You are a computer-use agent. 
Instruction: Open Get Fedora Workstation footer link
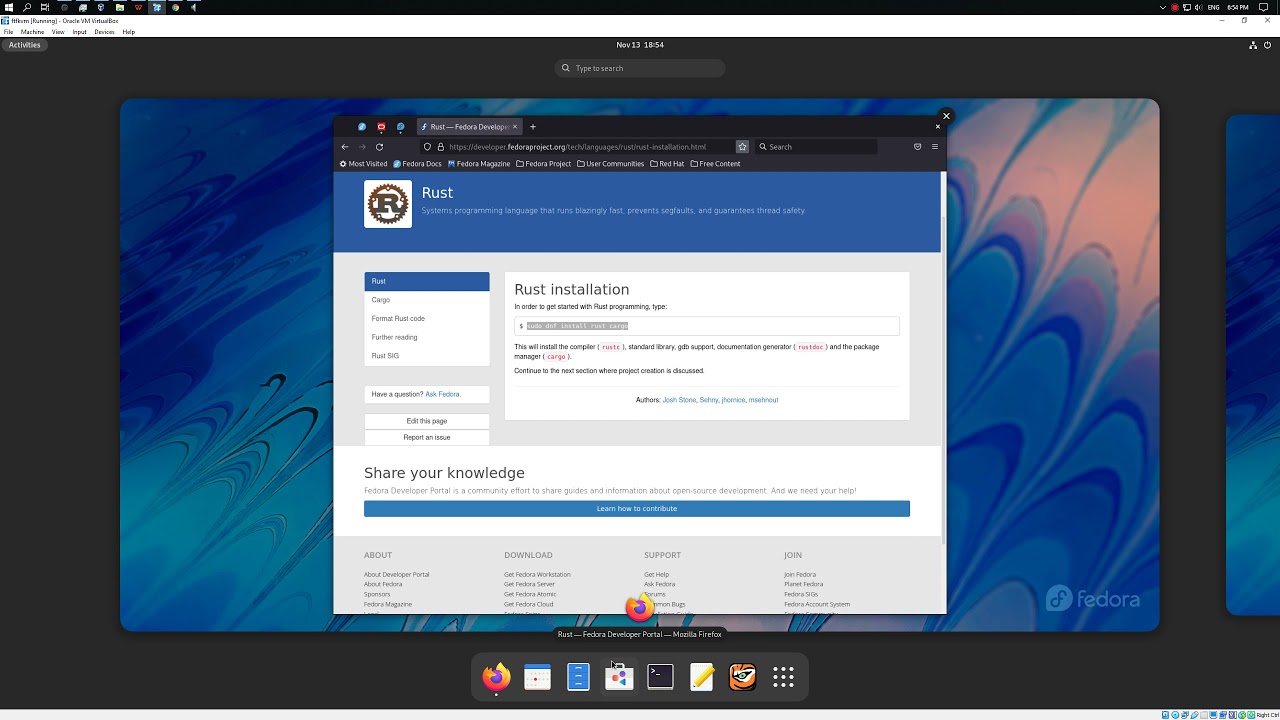[537, 574]
